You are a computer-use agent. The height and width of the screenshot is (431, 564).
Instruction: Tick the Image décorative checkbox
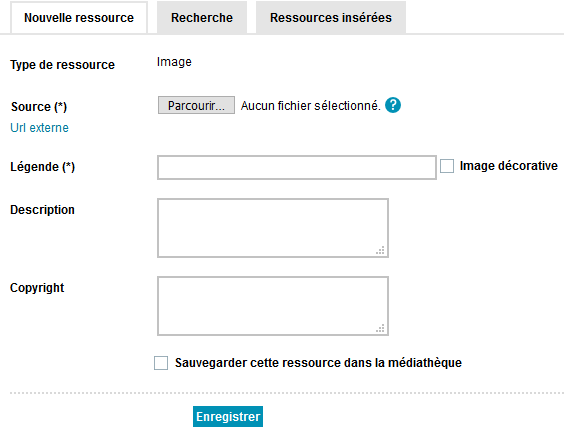pyautogui.click(x=447, y=166)
